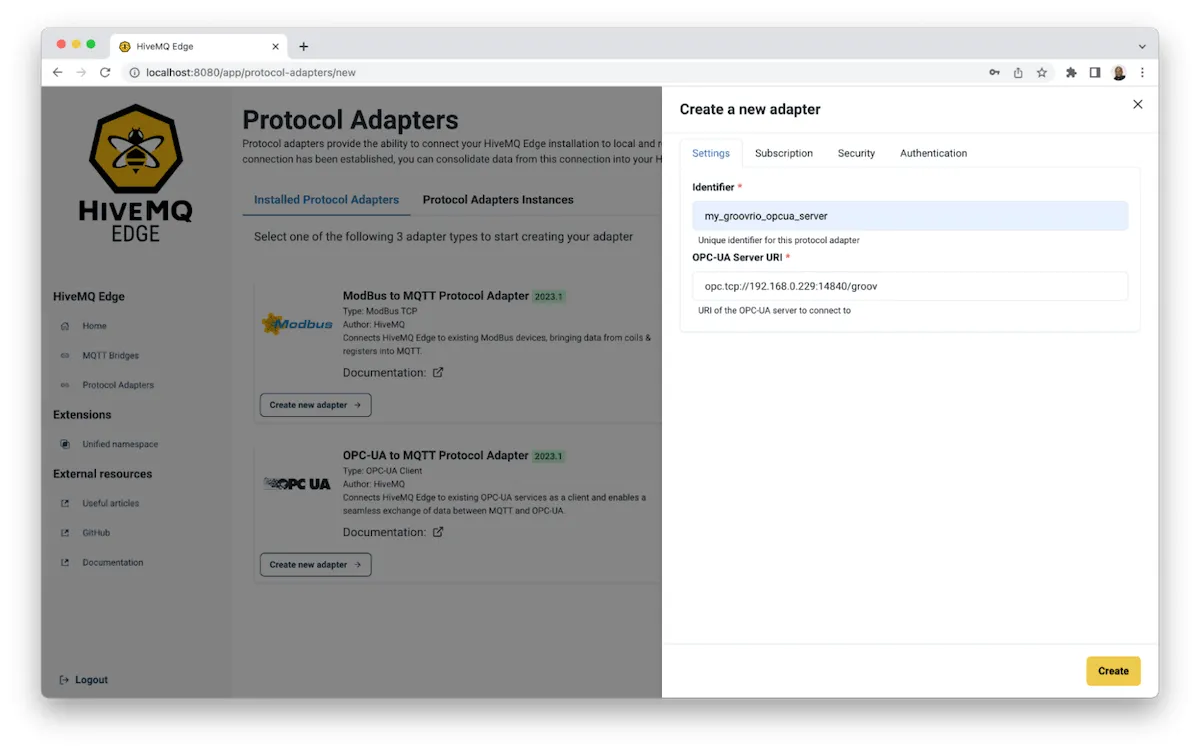Click the browser address bar URL
The width and height of the screenshot is (1200, 753).
point(251,73)
